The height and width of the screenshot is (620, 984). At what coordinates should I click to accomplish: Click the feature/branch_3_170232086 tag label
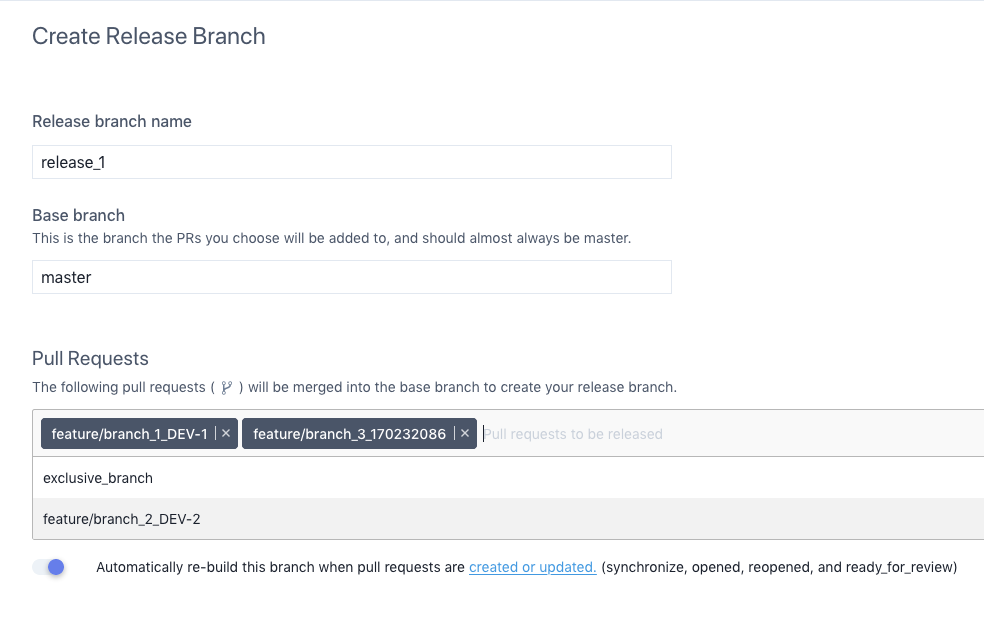click(349, 433)
